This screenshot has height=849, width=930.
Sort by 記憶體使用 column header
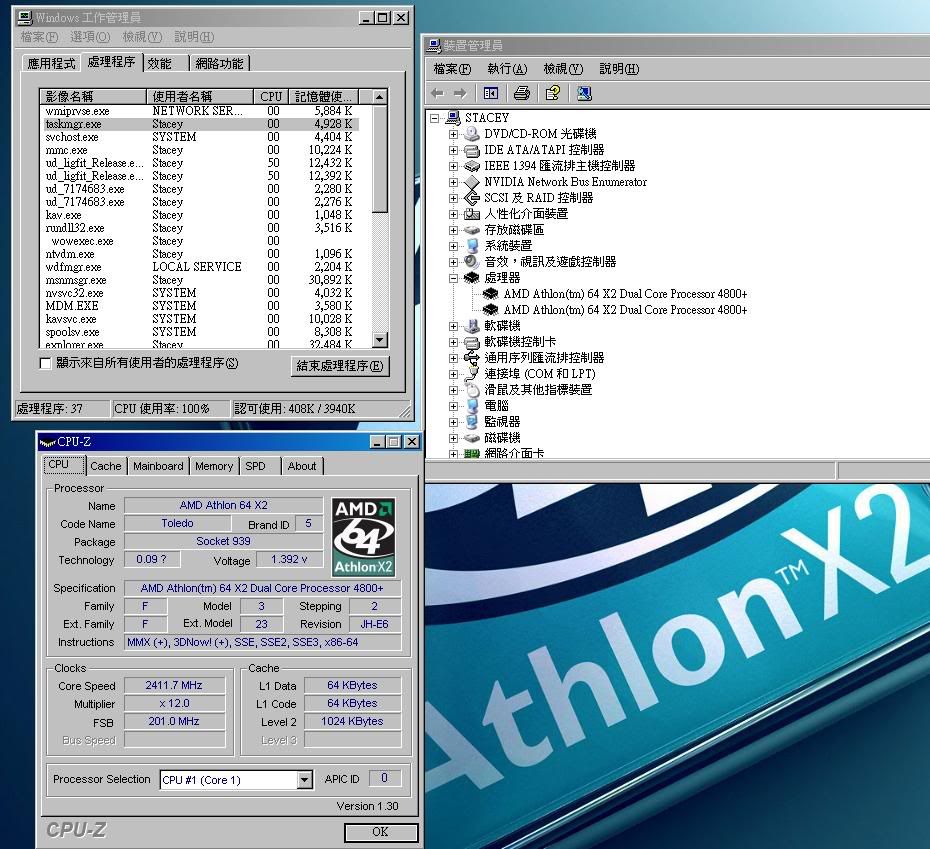[324, 96]
